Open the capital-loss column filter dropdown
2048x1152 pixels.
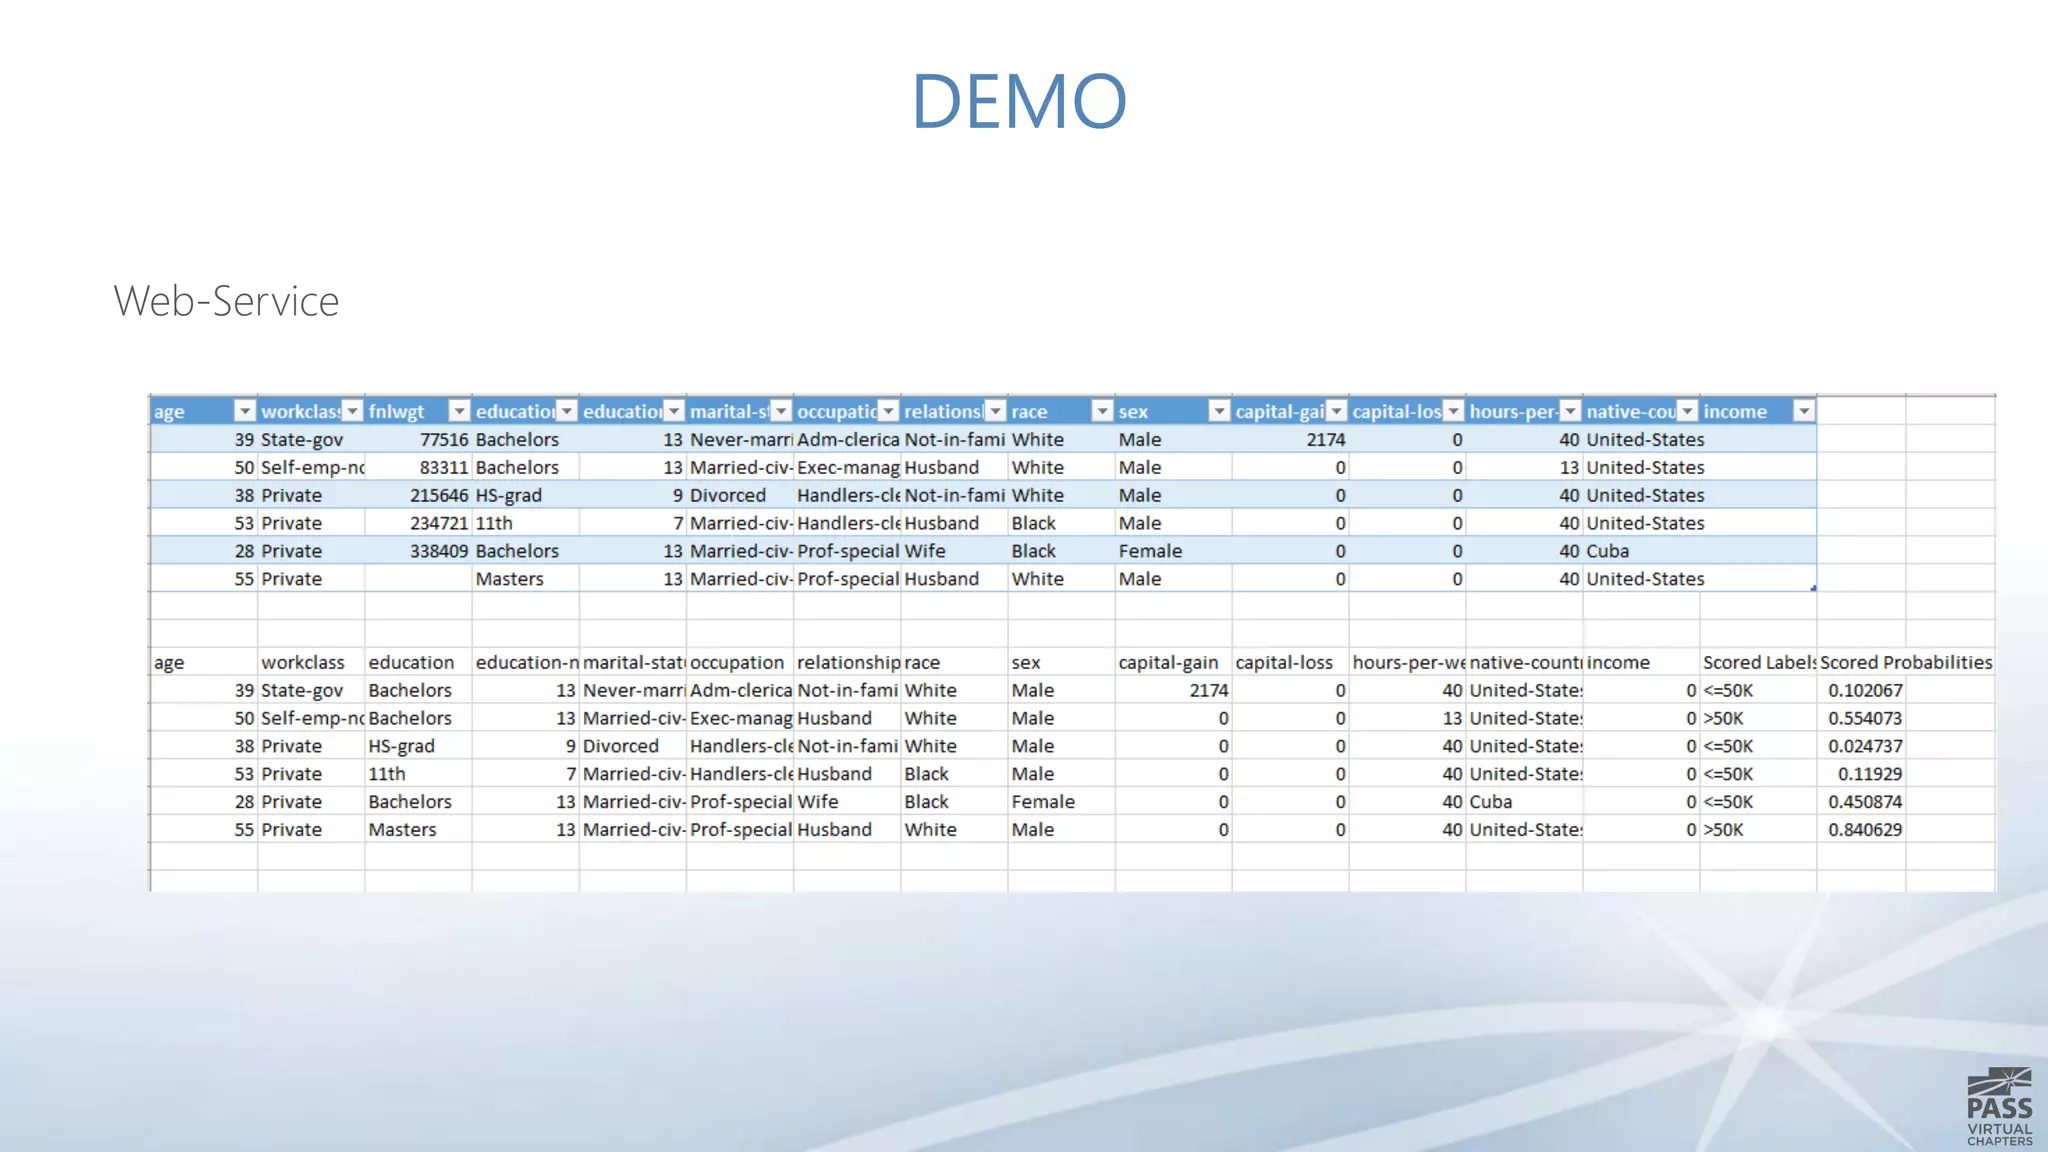pos(1453,411)
